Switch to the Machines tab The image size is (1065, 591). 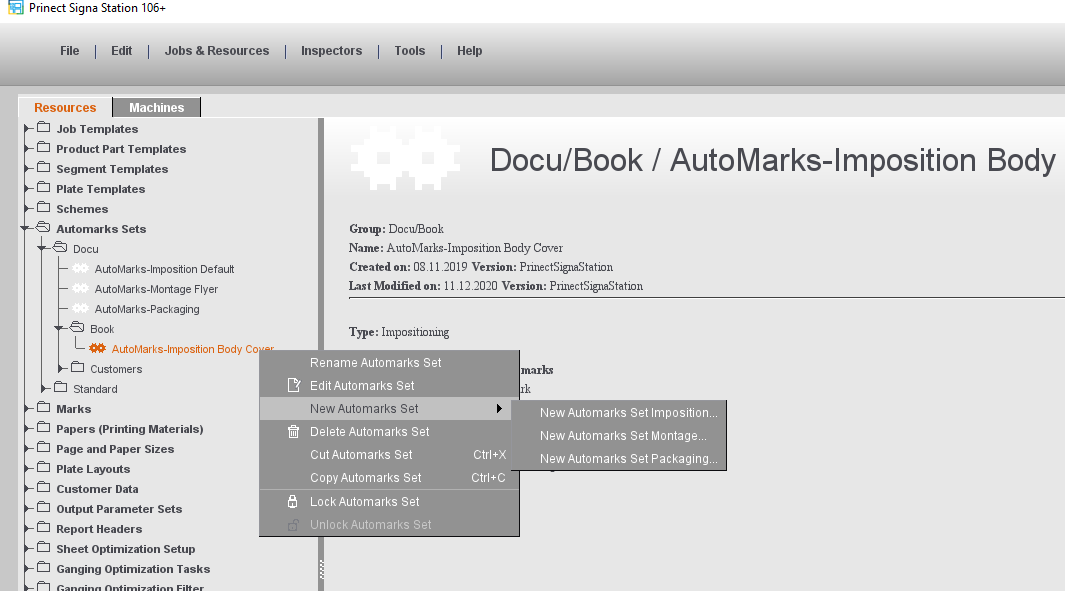157,108
